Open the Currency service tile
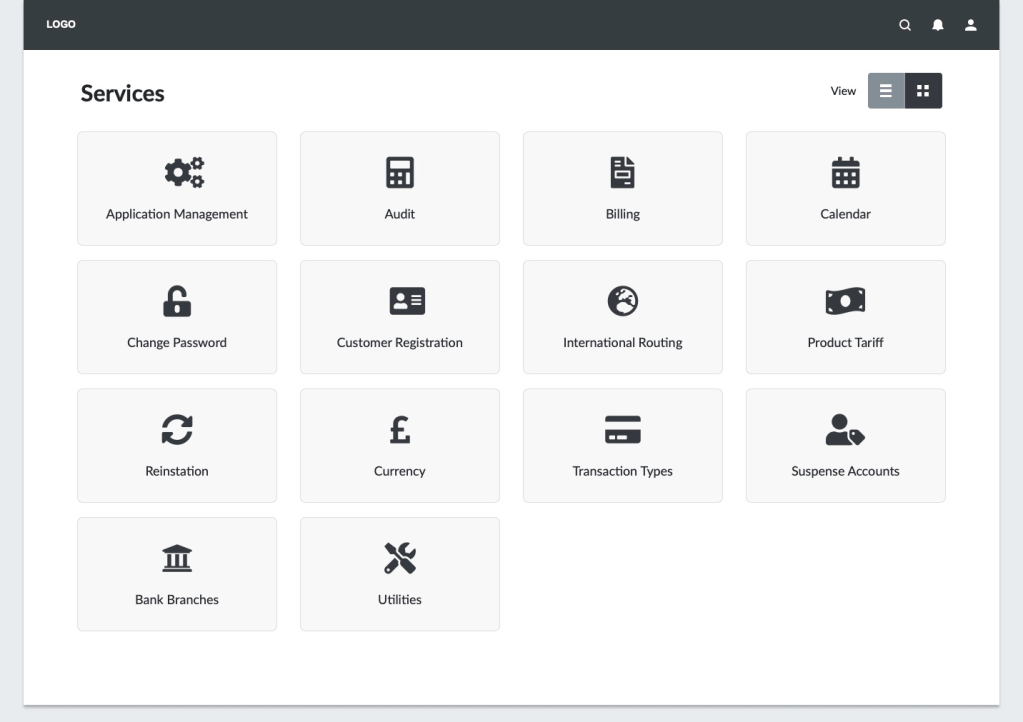 (x=400, y=445)
